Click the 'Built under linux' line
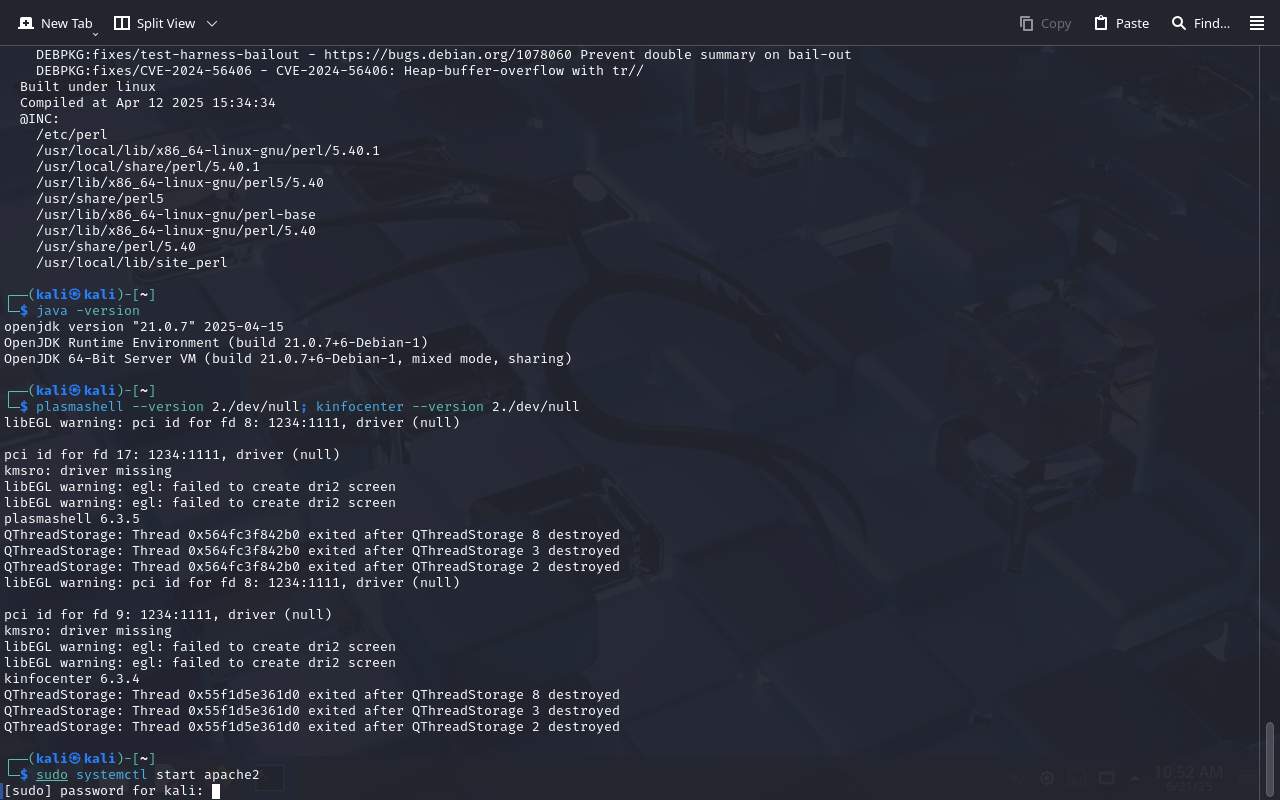The width and height of the screenshot is (1280, 800). coord(88,87)
